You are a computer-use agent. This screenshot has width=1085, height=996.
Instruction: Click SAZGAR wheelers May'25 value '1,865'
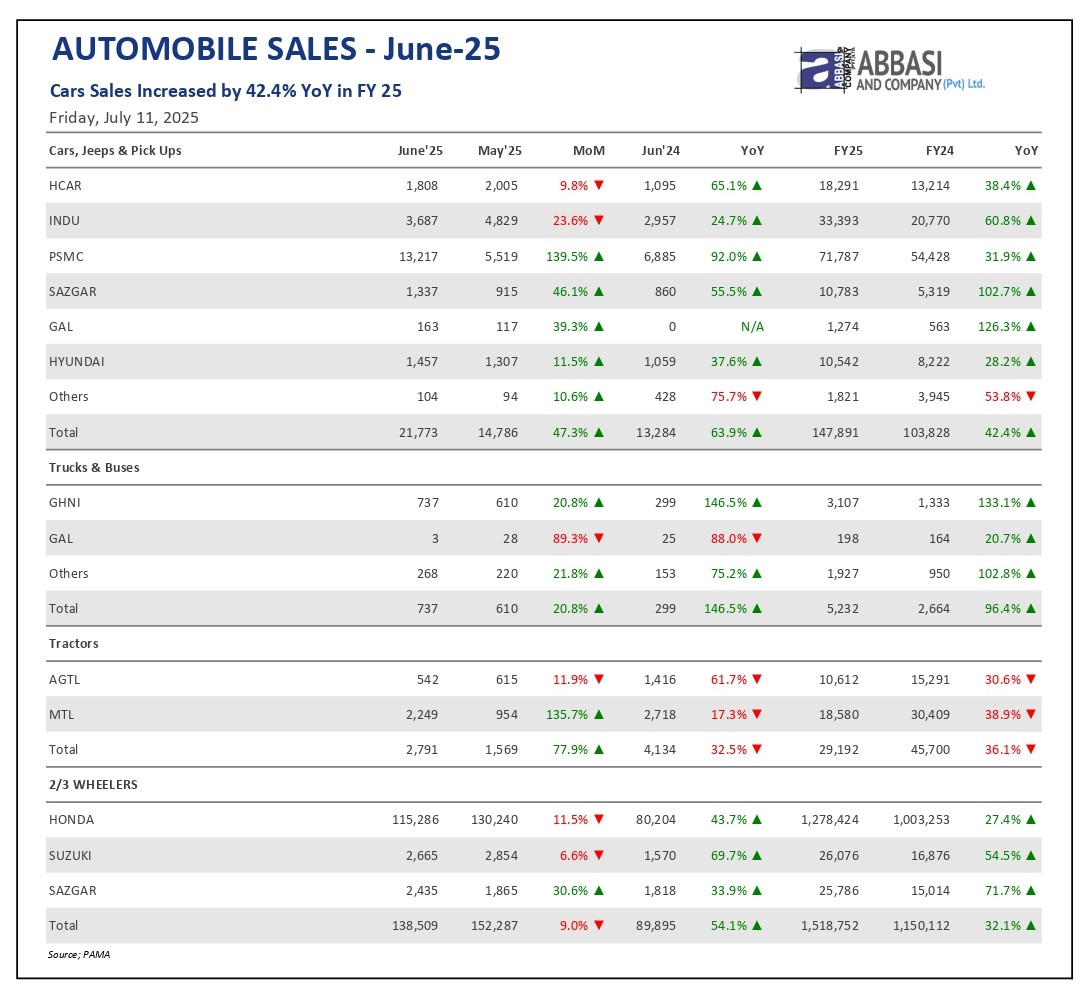pos(501,891)
